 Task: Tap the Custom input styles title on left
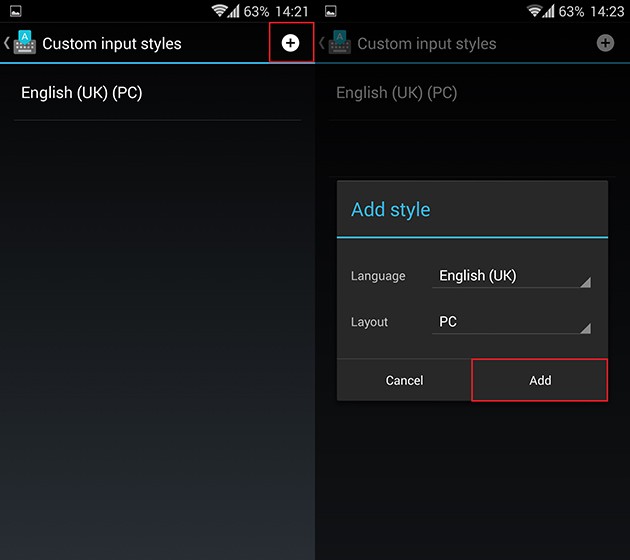(112, 44)
